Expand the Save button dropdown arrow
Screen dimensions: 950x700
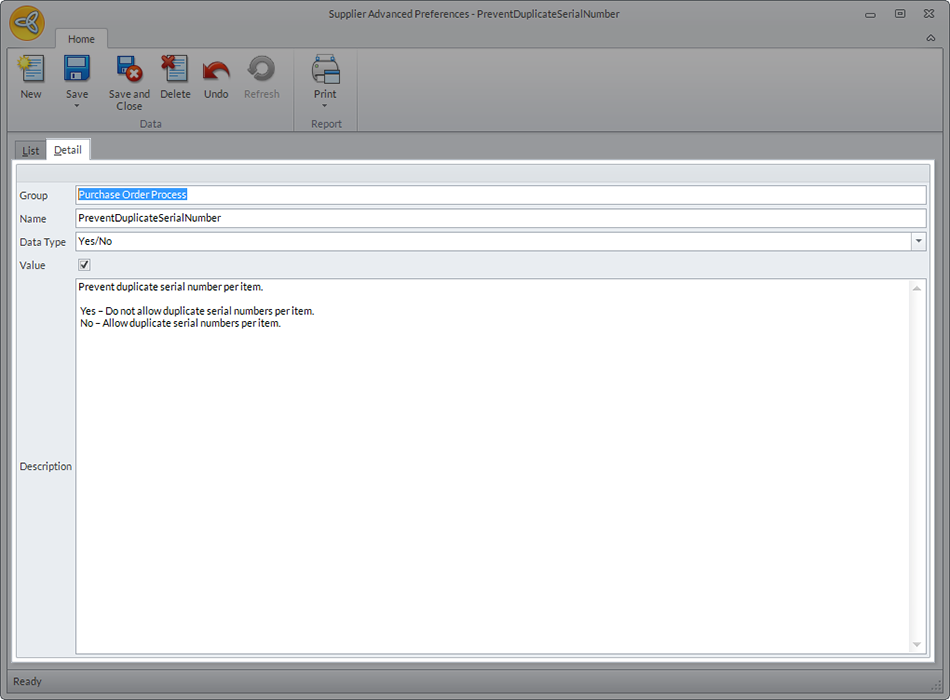click(77, 105)
